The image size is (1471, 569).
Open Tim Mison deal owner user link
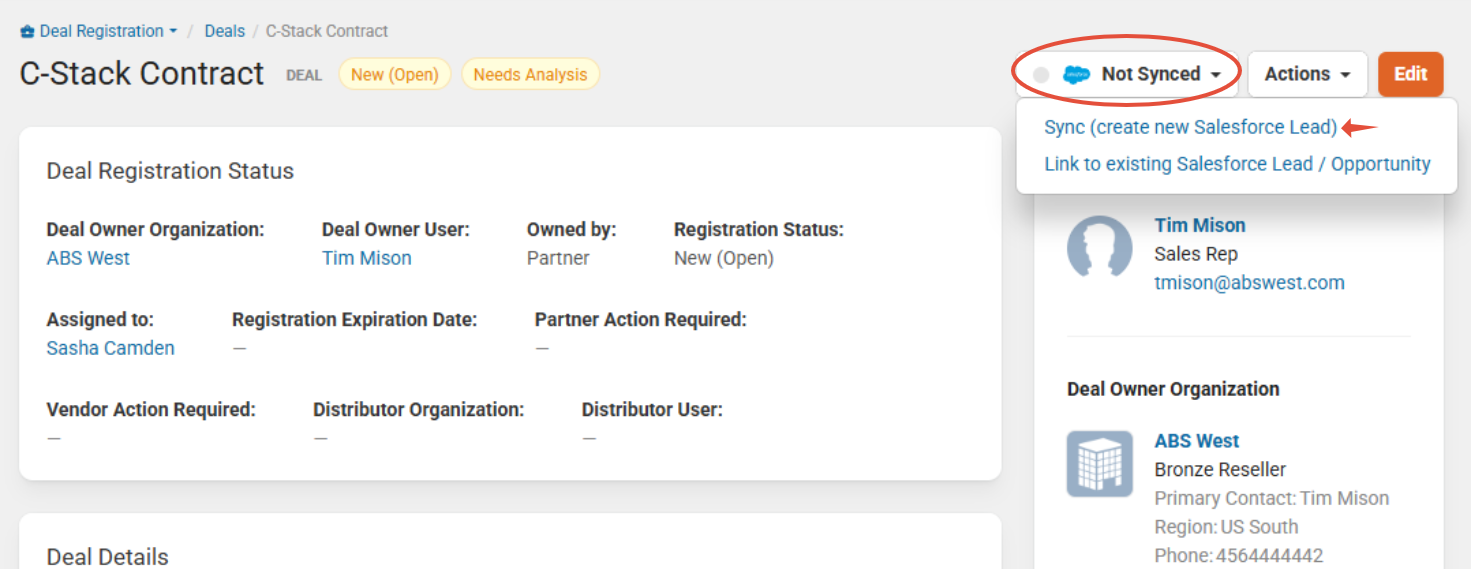[366, 258]
